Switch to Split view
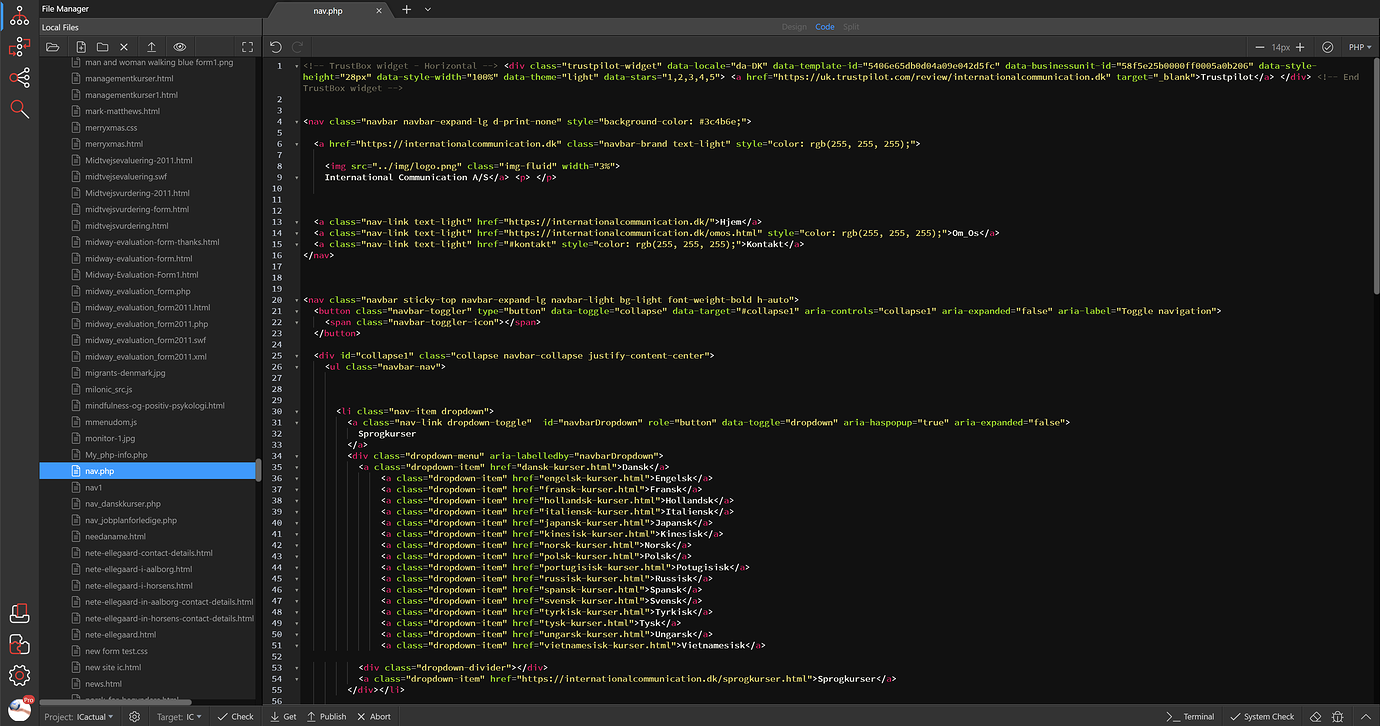Screen dimensions: 1380x726 pyautogui.click(x=851, y=27)
